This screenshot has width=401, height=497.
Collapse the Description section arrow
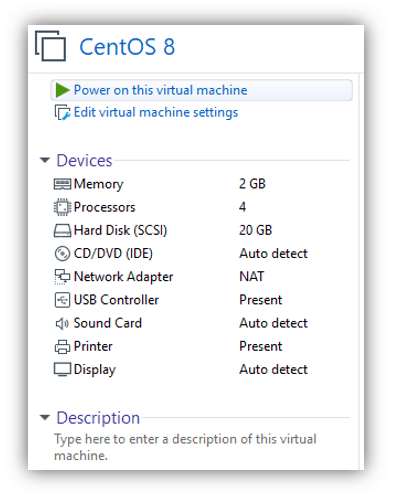point(45,417)
